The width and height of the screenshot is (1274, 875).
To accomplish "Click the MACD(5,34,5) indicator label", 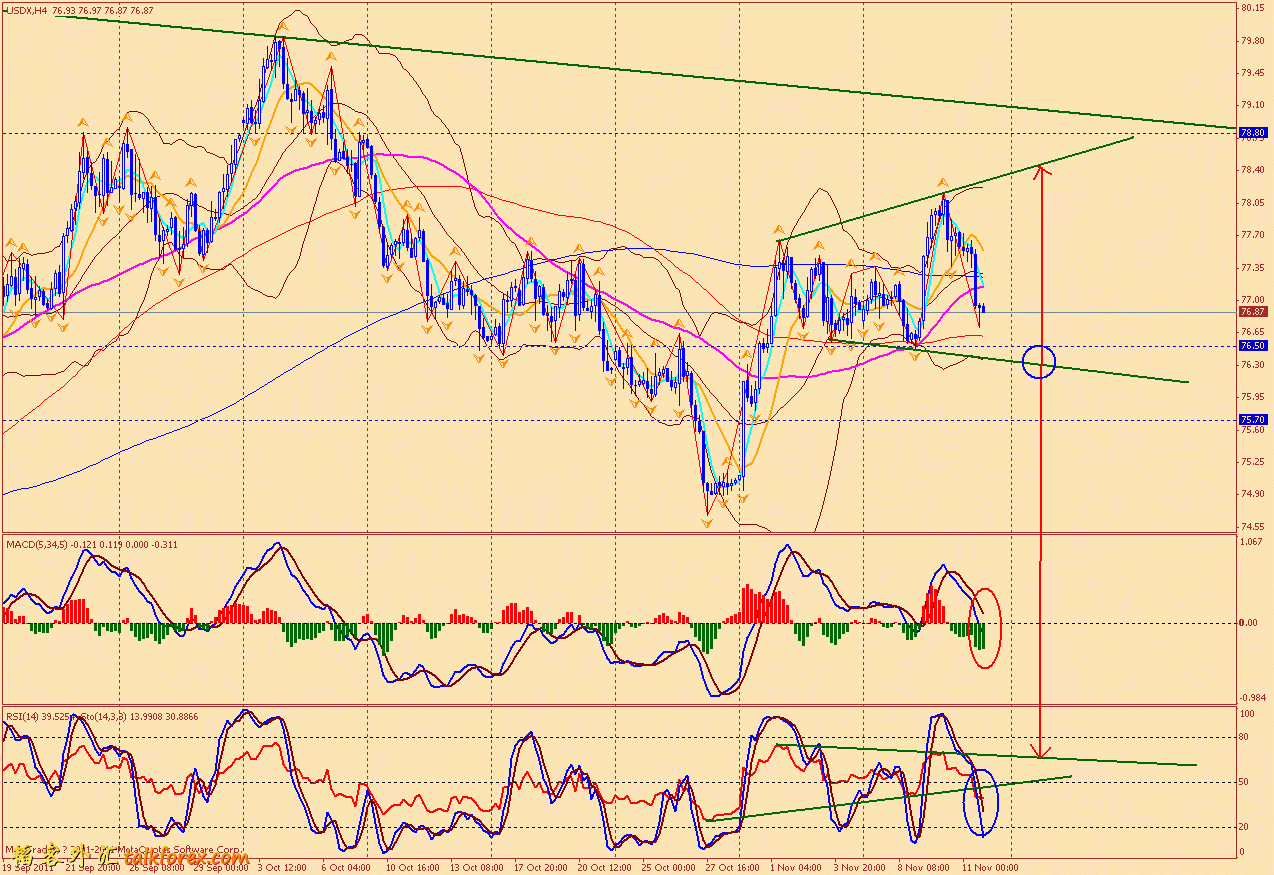I will (x=38, y=544).
